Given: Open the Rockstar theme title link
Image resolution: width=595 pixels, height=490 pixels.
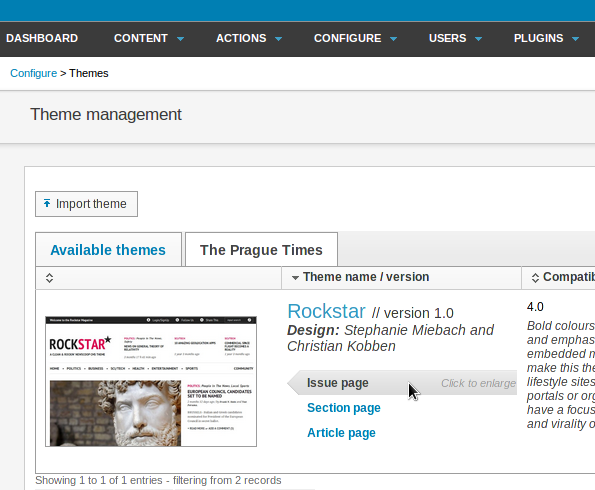Looking at the screenshot, I should tap(326, 311).
